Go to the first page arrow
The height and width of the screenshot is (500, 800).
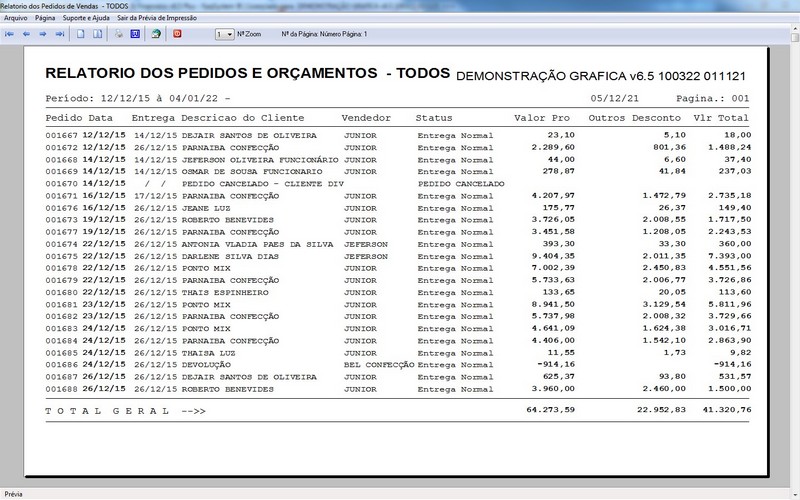[x=9, y=34]
